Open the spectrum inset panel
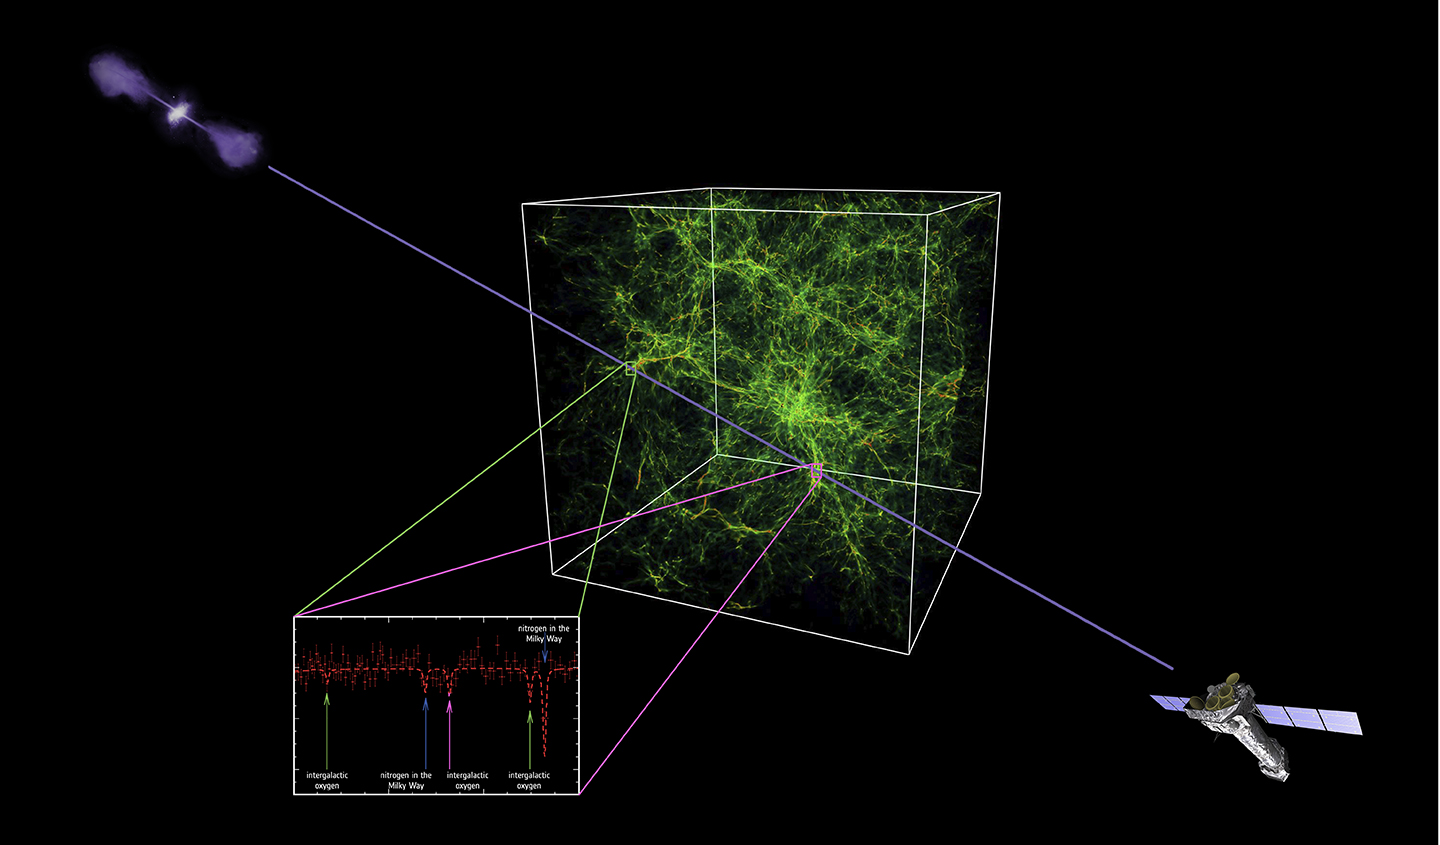 click(x=435, y=705)
